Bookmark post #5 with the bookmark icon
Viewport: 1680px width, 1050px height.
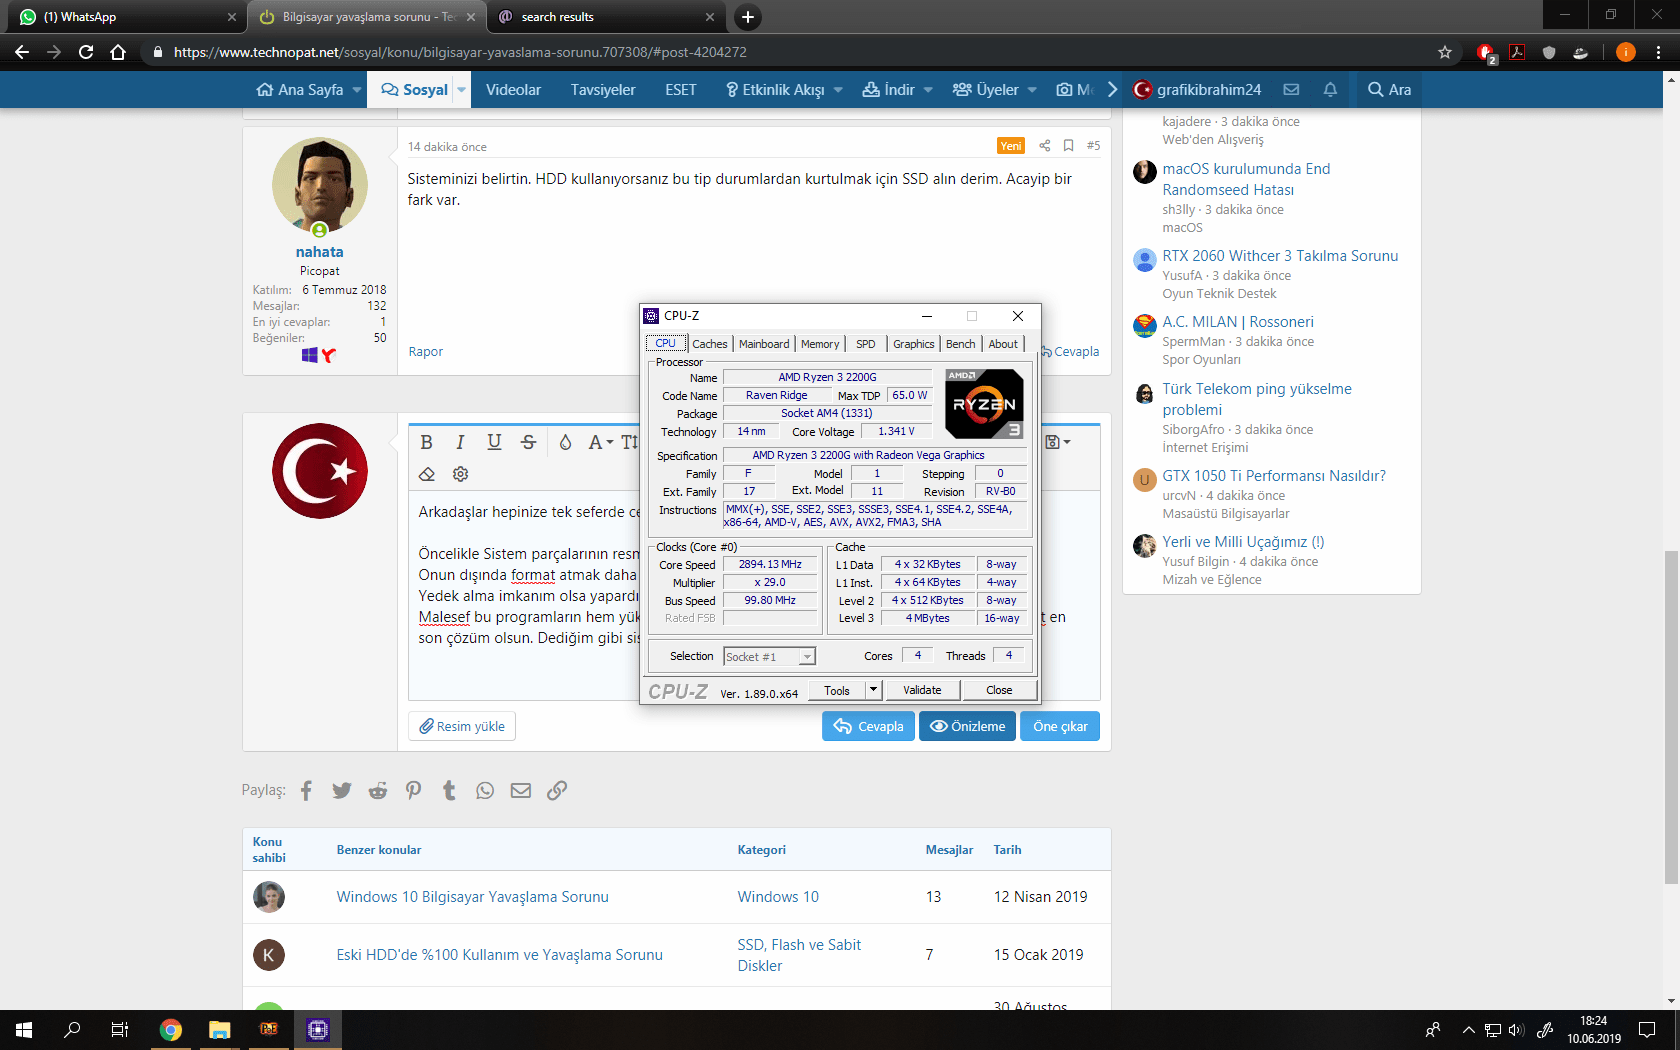[x=1069, y=146]
